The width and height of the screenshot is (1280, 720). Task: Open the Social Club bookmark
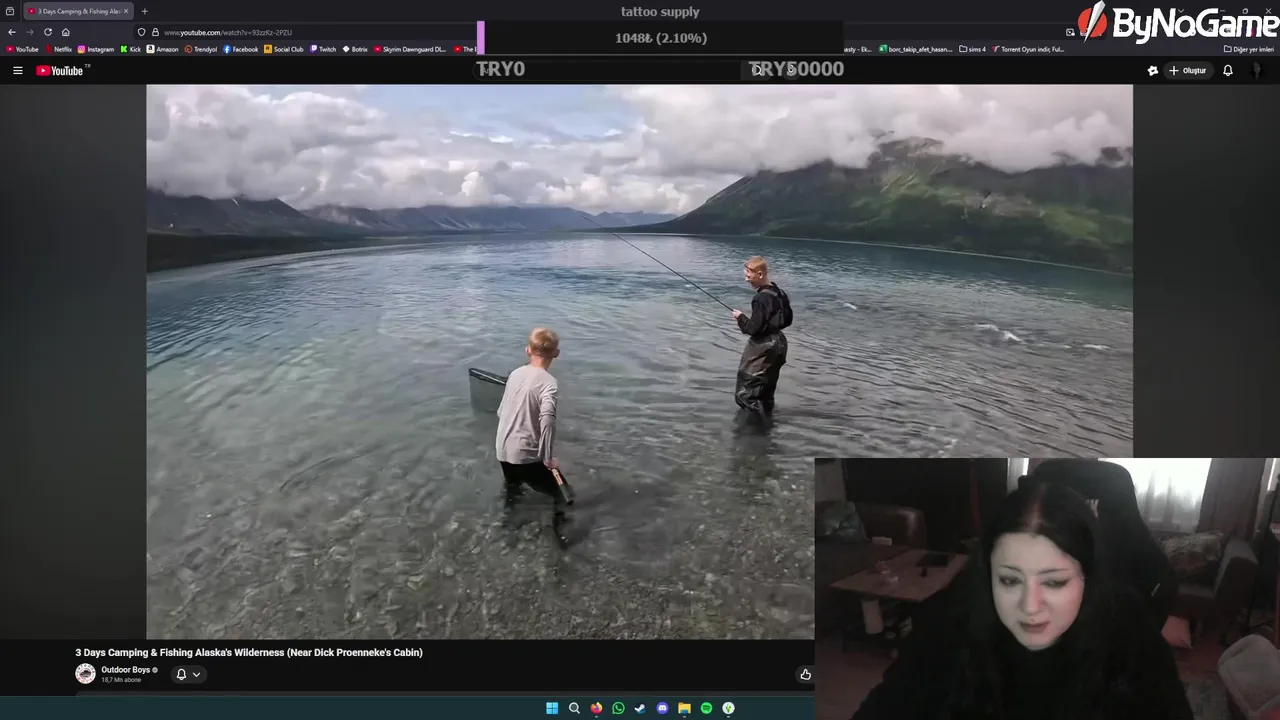(x=284, y=49)
